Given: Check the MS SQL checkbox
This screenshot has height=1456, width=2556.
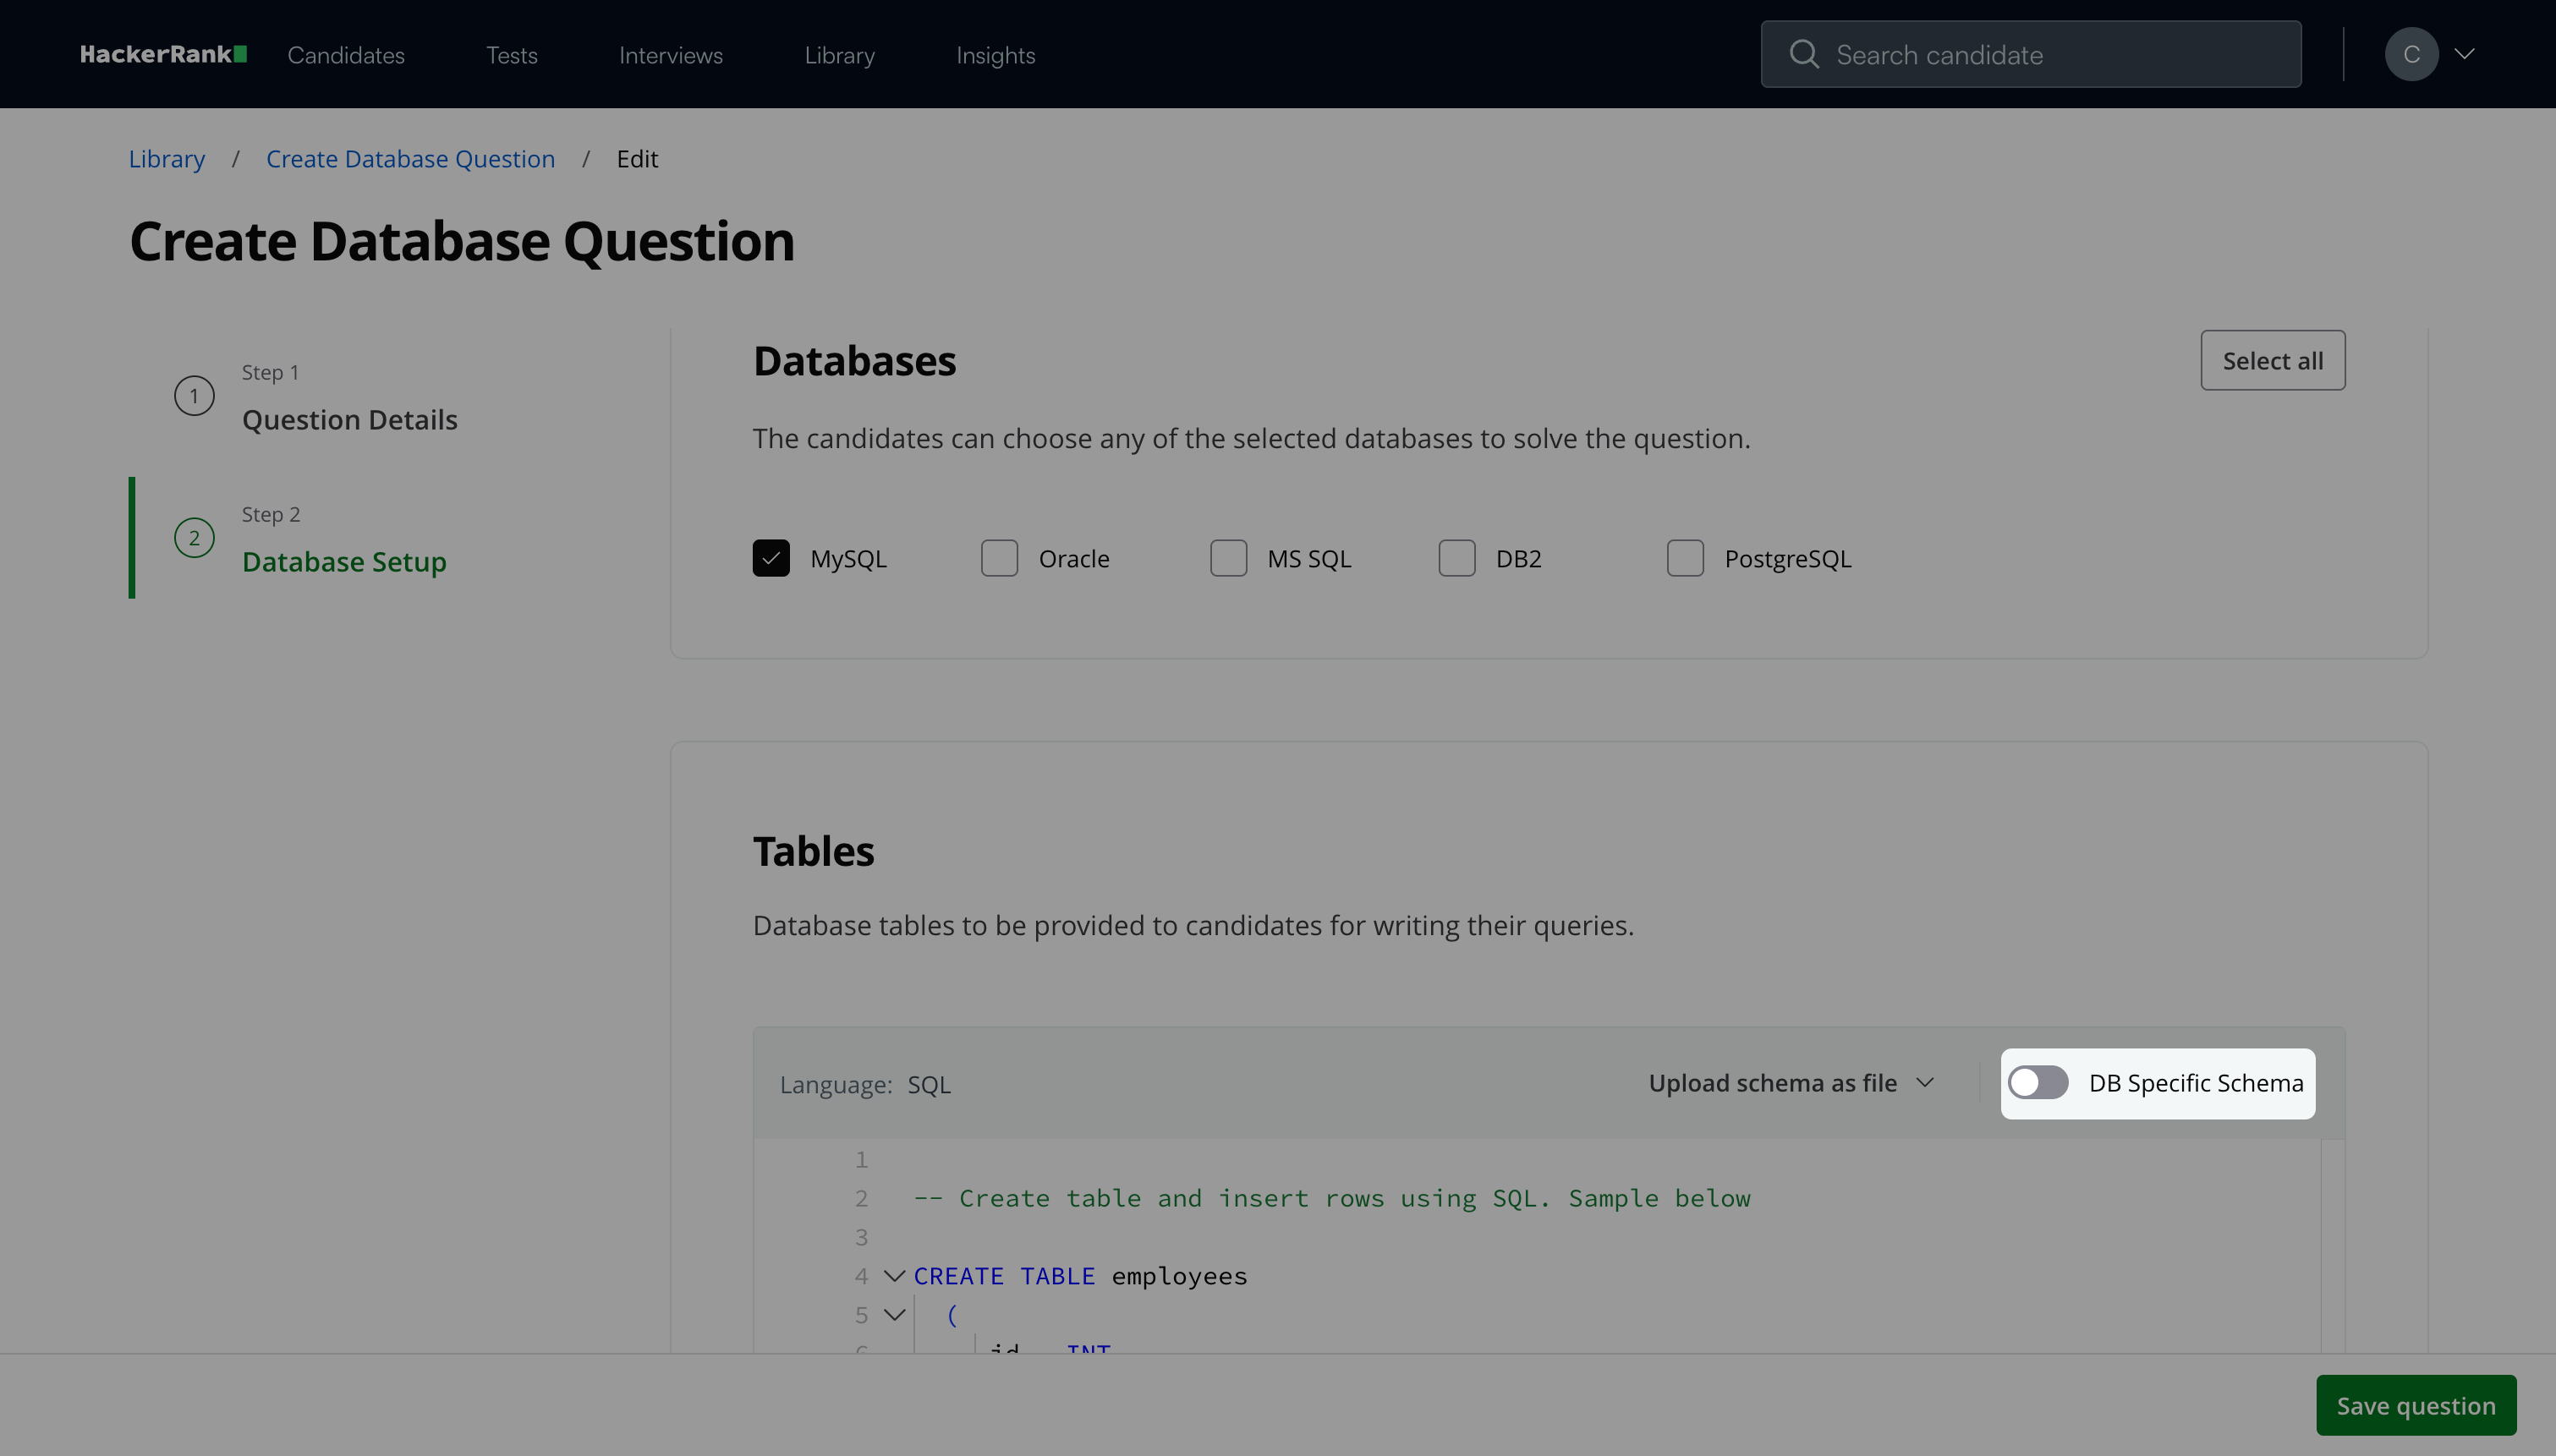Looking at the screenshot, I should (1228, 558).
